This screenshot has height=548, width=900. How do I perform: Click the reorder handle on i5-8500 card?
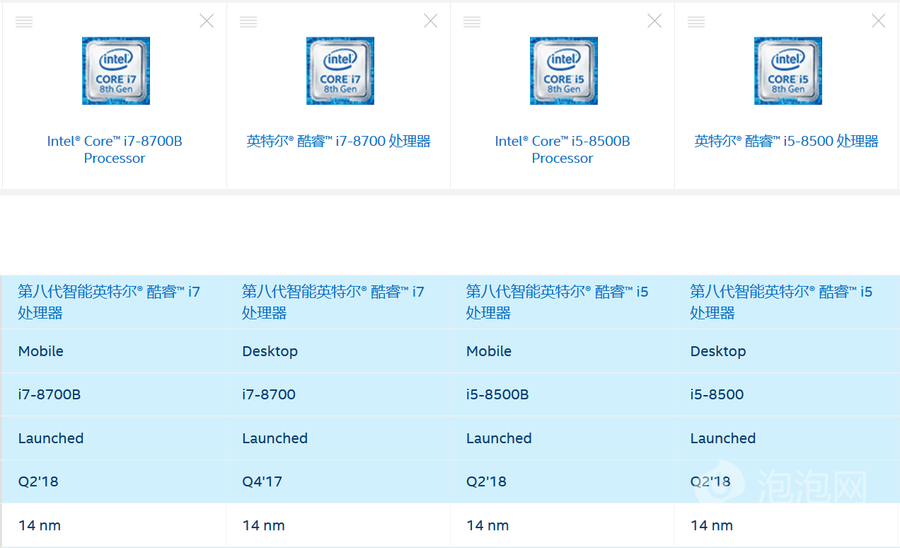click(x=696, y=22)
